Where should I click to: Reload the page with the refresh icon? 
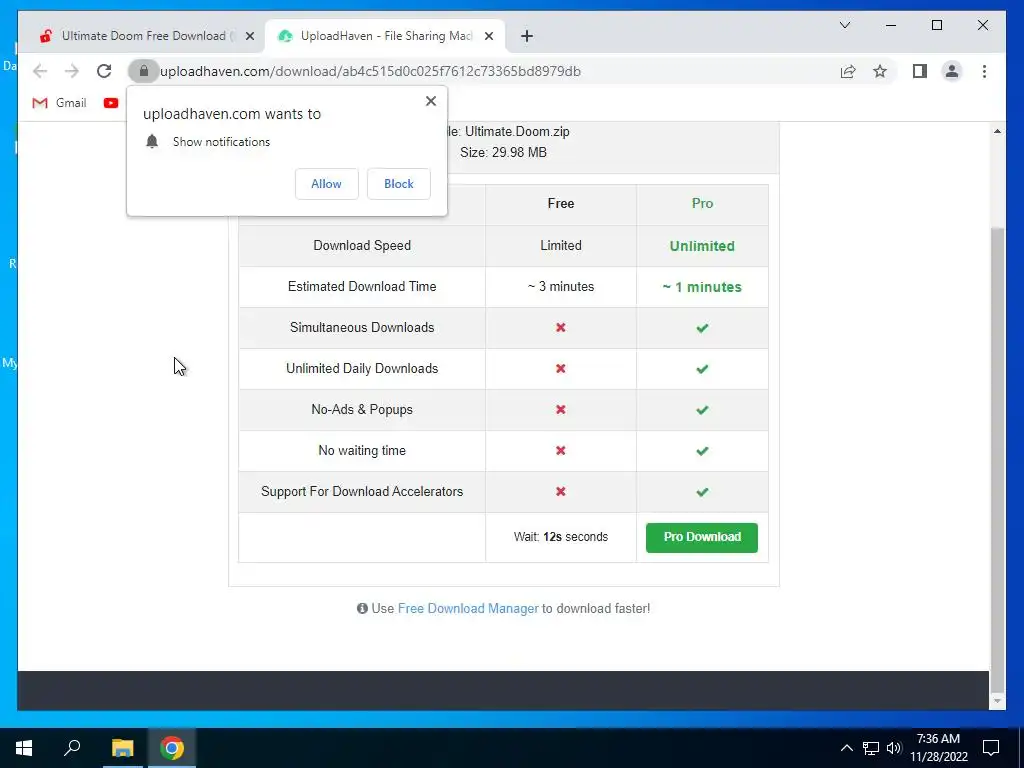point(104,71)
